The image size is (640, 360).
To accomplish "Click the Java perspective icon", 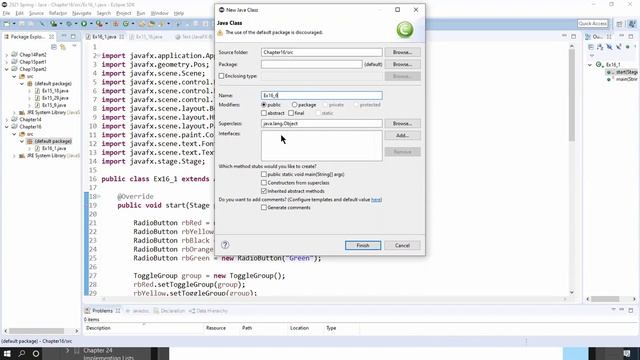I will 632,24.
